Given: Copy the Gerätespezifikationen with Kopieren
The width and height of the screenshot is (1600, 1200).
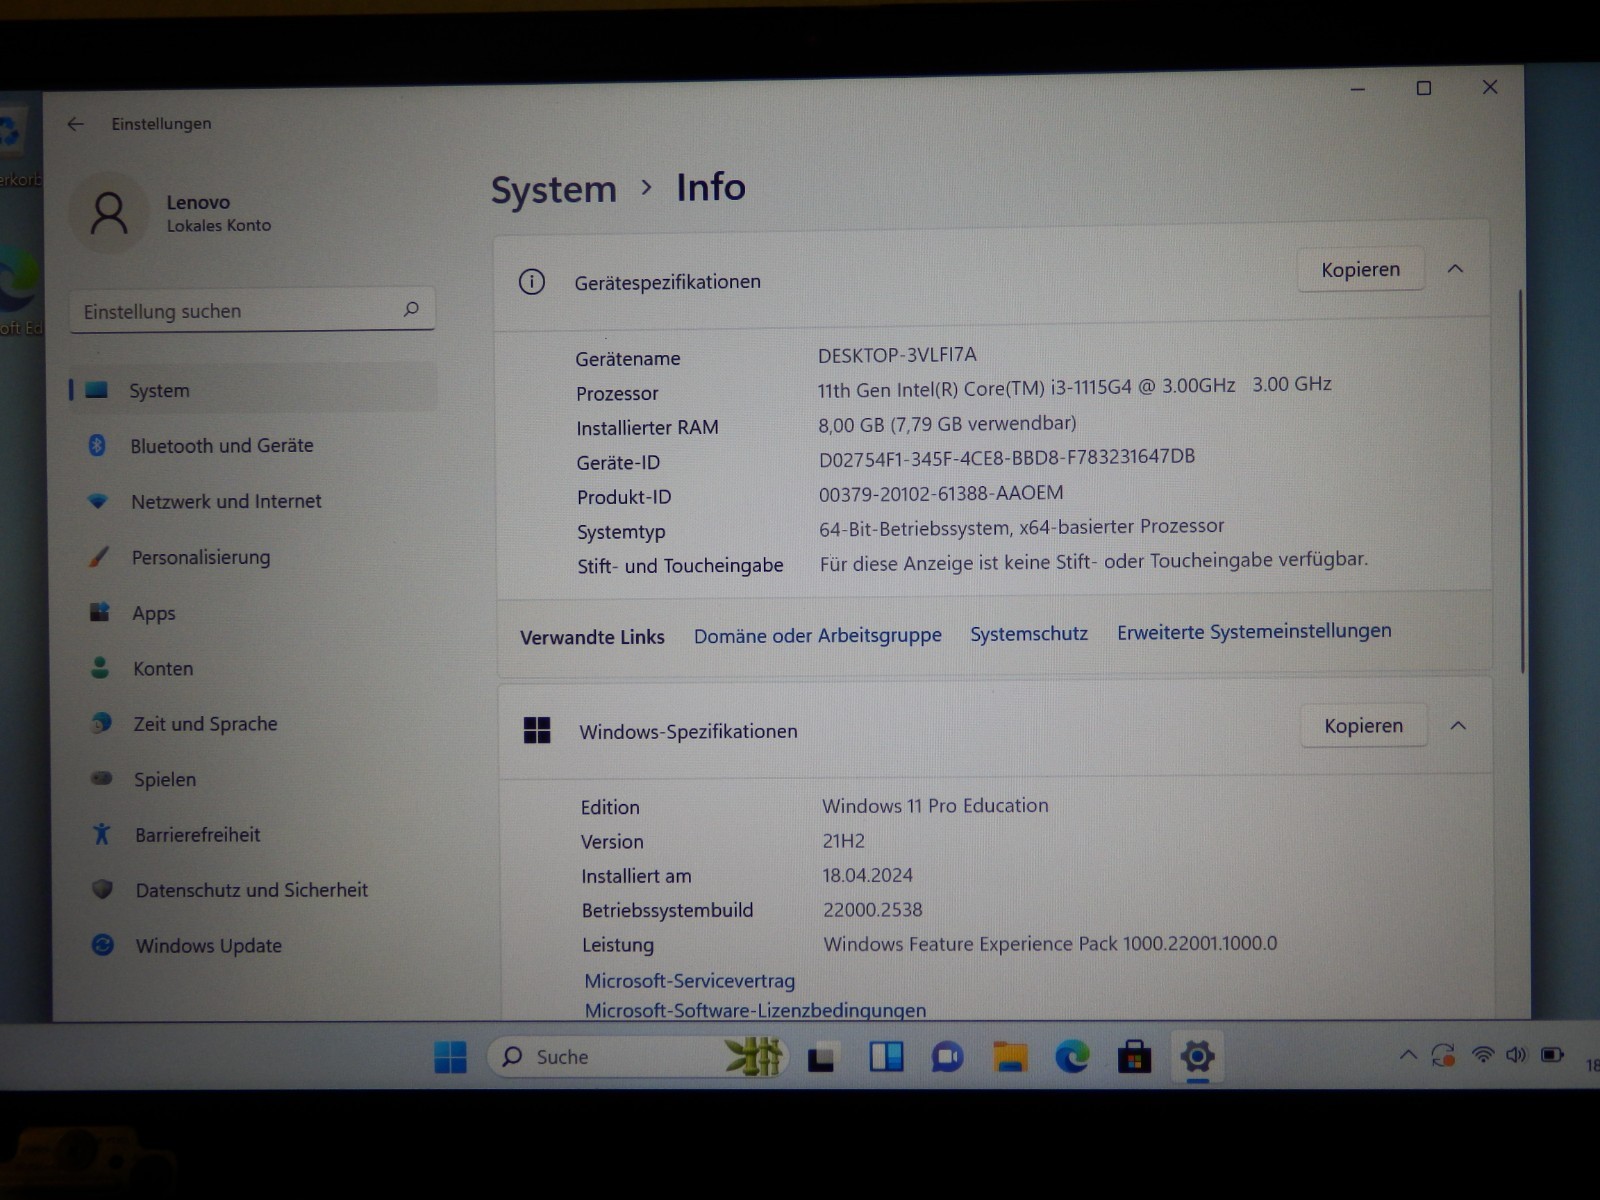Looking at the screenshot, I should pos(1360,270).
